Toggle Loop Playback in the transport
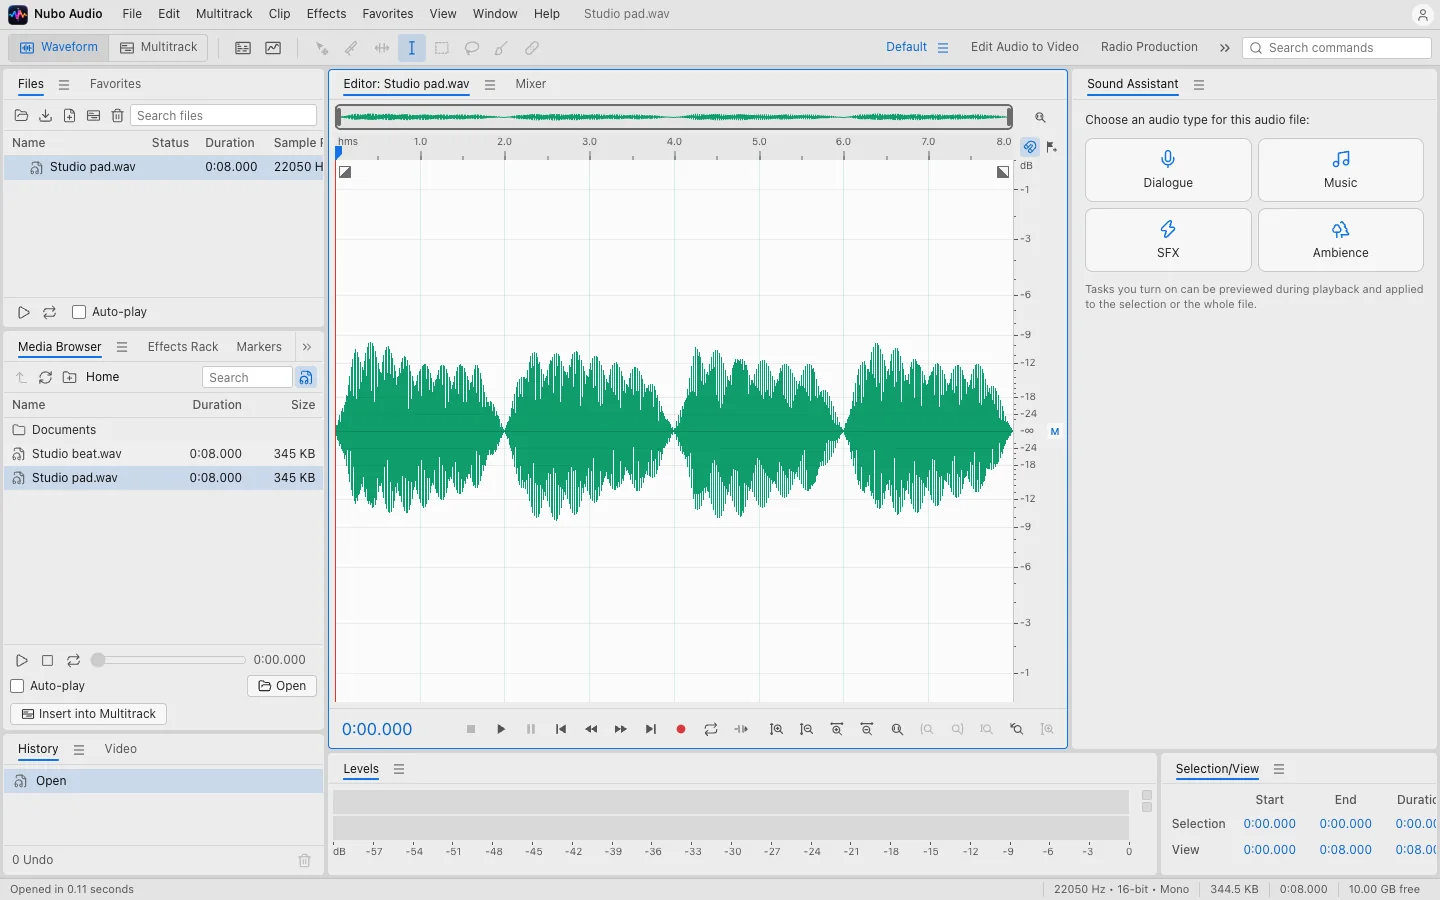1440x900 pixels. click(x=711, y=729)
